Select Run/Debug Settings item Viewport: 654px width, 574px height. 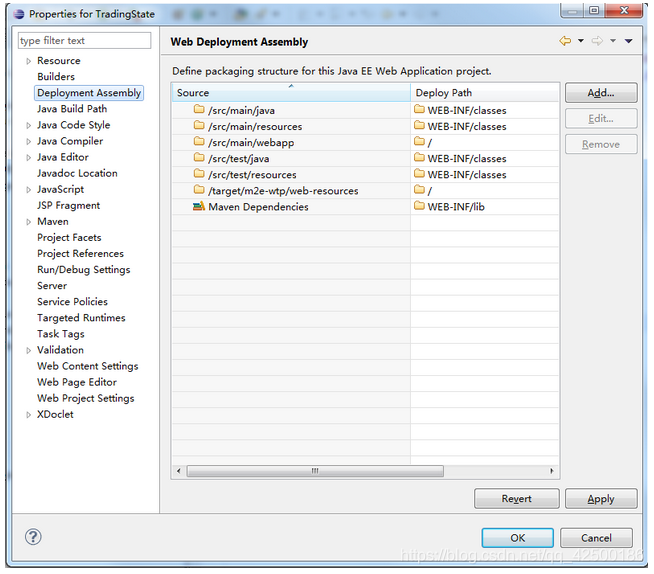click(x=83, y=270)
